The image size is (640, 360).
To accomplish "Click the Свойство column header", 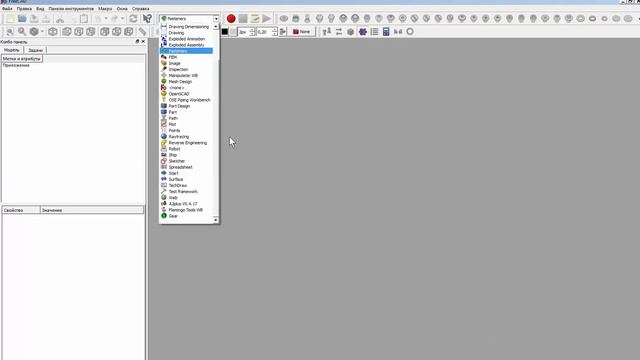I will pos(21,210).
